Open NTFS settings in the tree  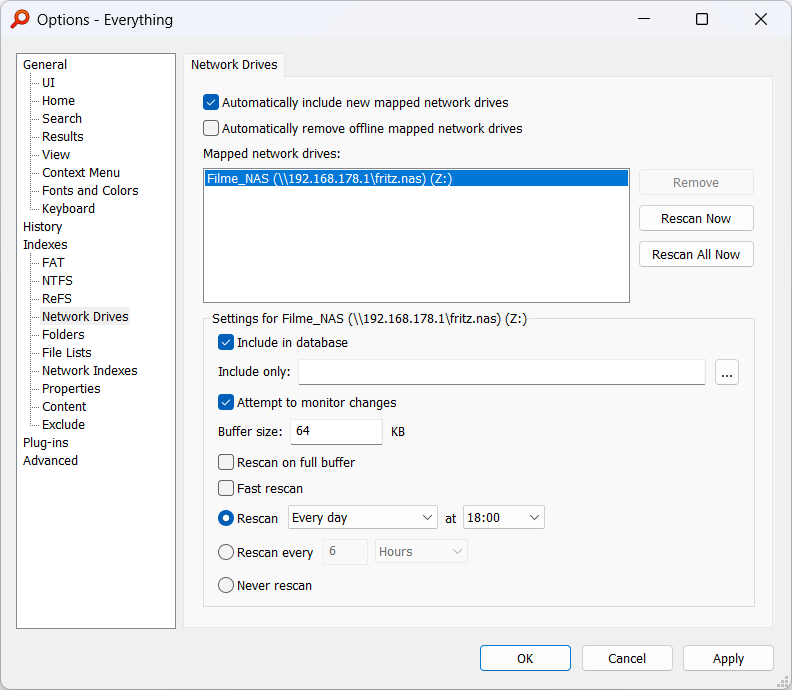pos(57,281)
